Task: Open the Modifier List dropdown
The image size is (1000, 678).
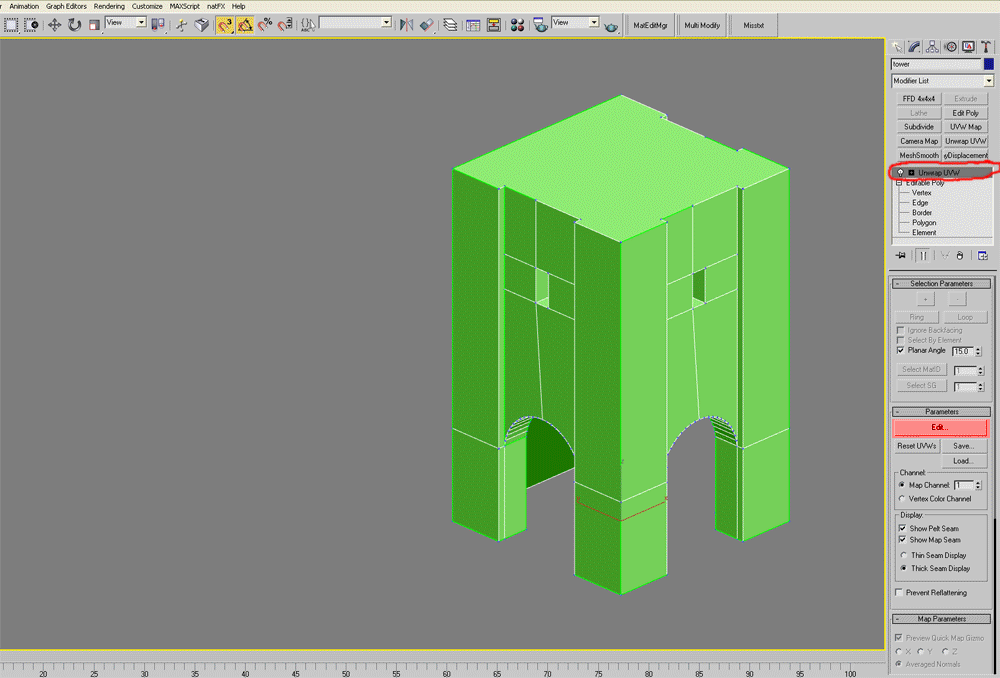Action: tap(988, 81)
